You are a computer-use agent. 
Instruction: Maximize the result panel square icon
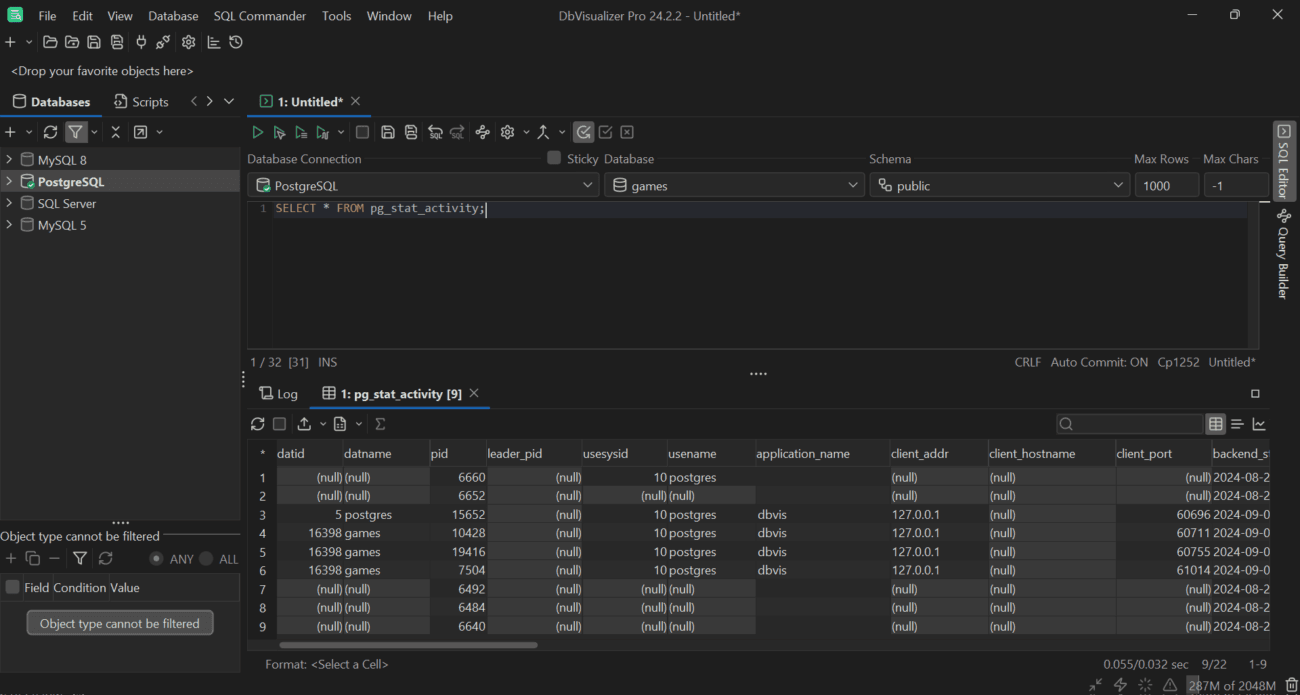1256,394
